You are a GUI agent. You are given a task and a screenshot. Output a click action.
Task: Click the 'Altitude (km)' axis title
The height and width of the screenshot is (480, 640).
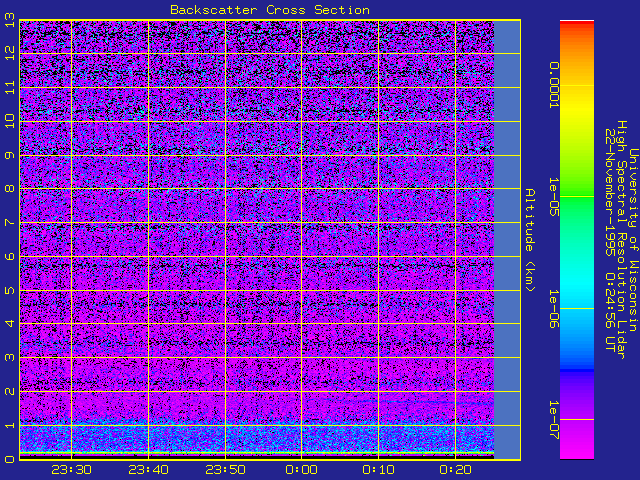529,240
